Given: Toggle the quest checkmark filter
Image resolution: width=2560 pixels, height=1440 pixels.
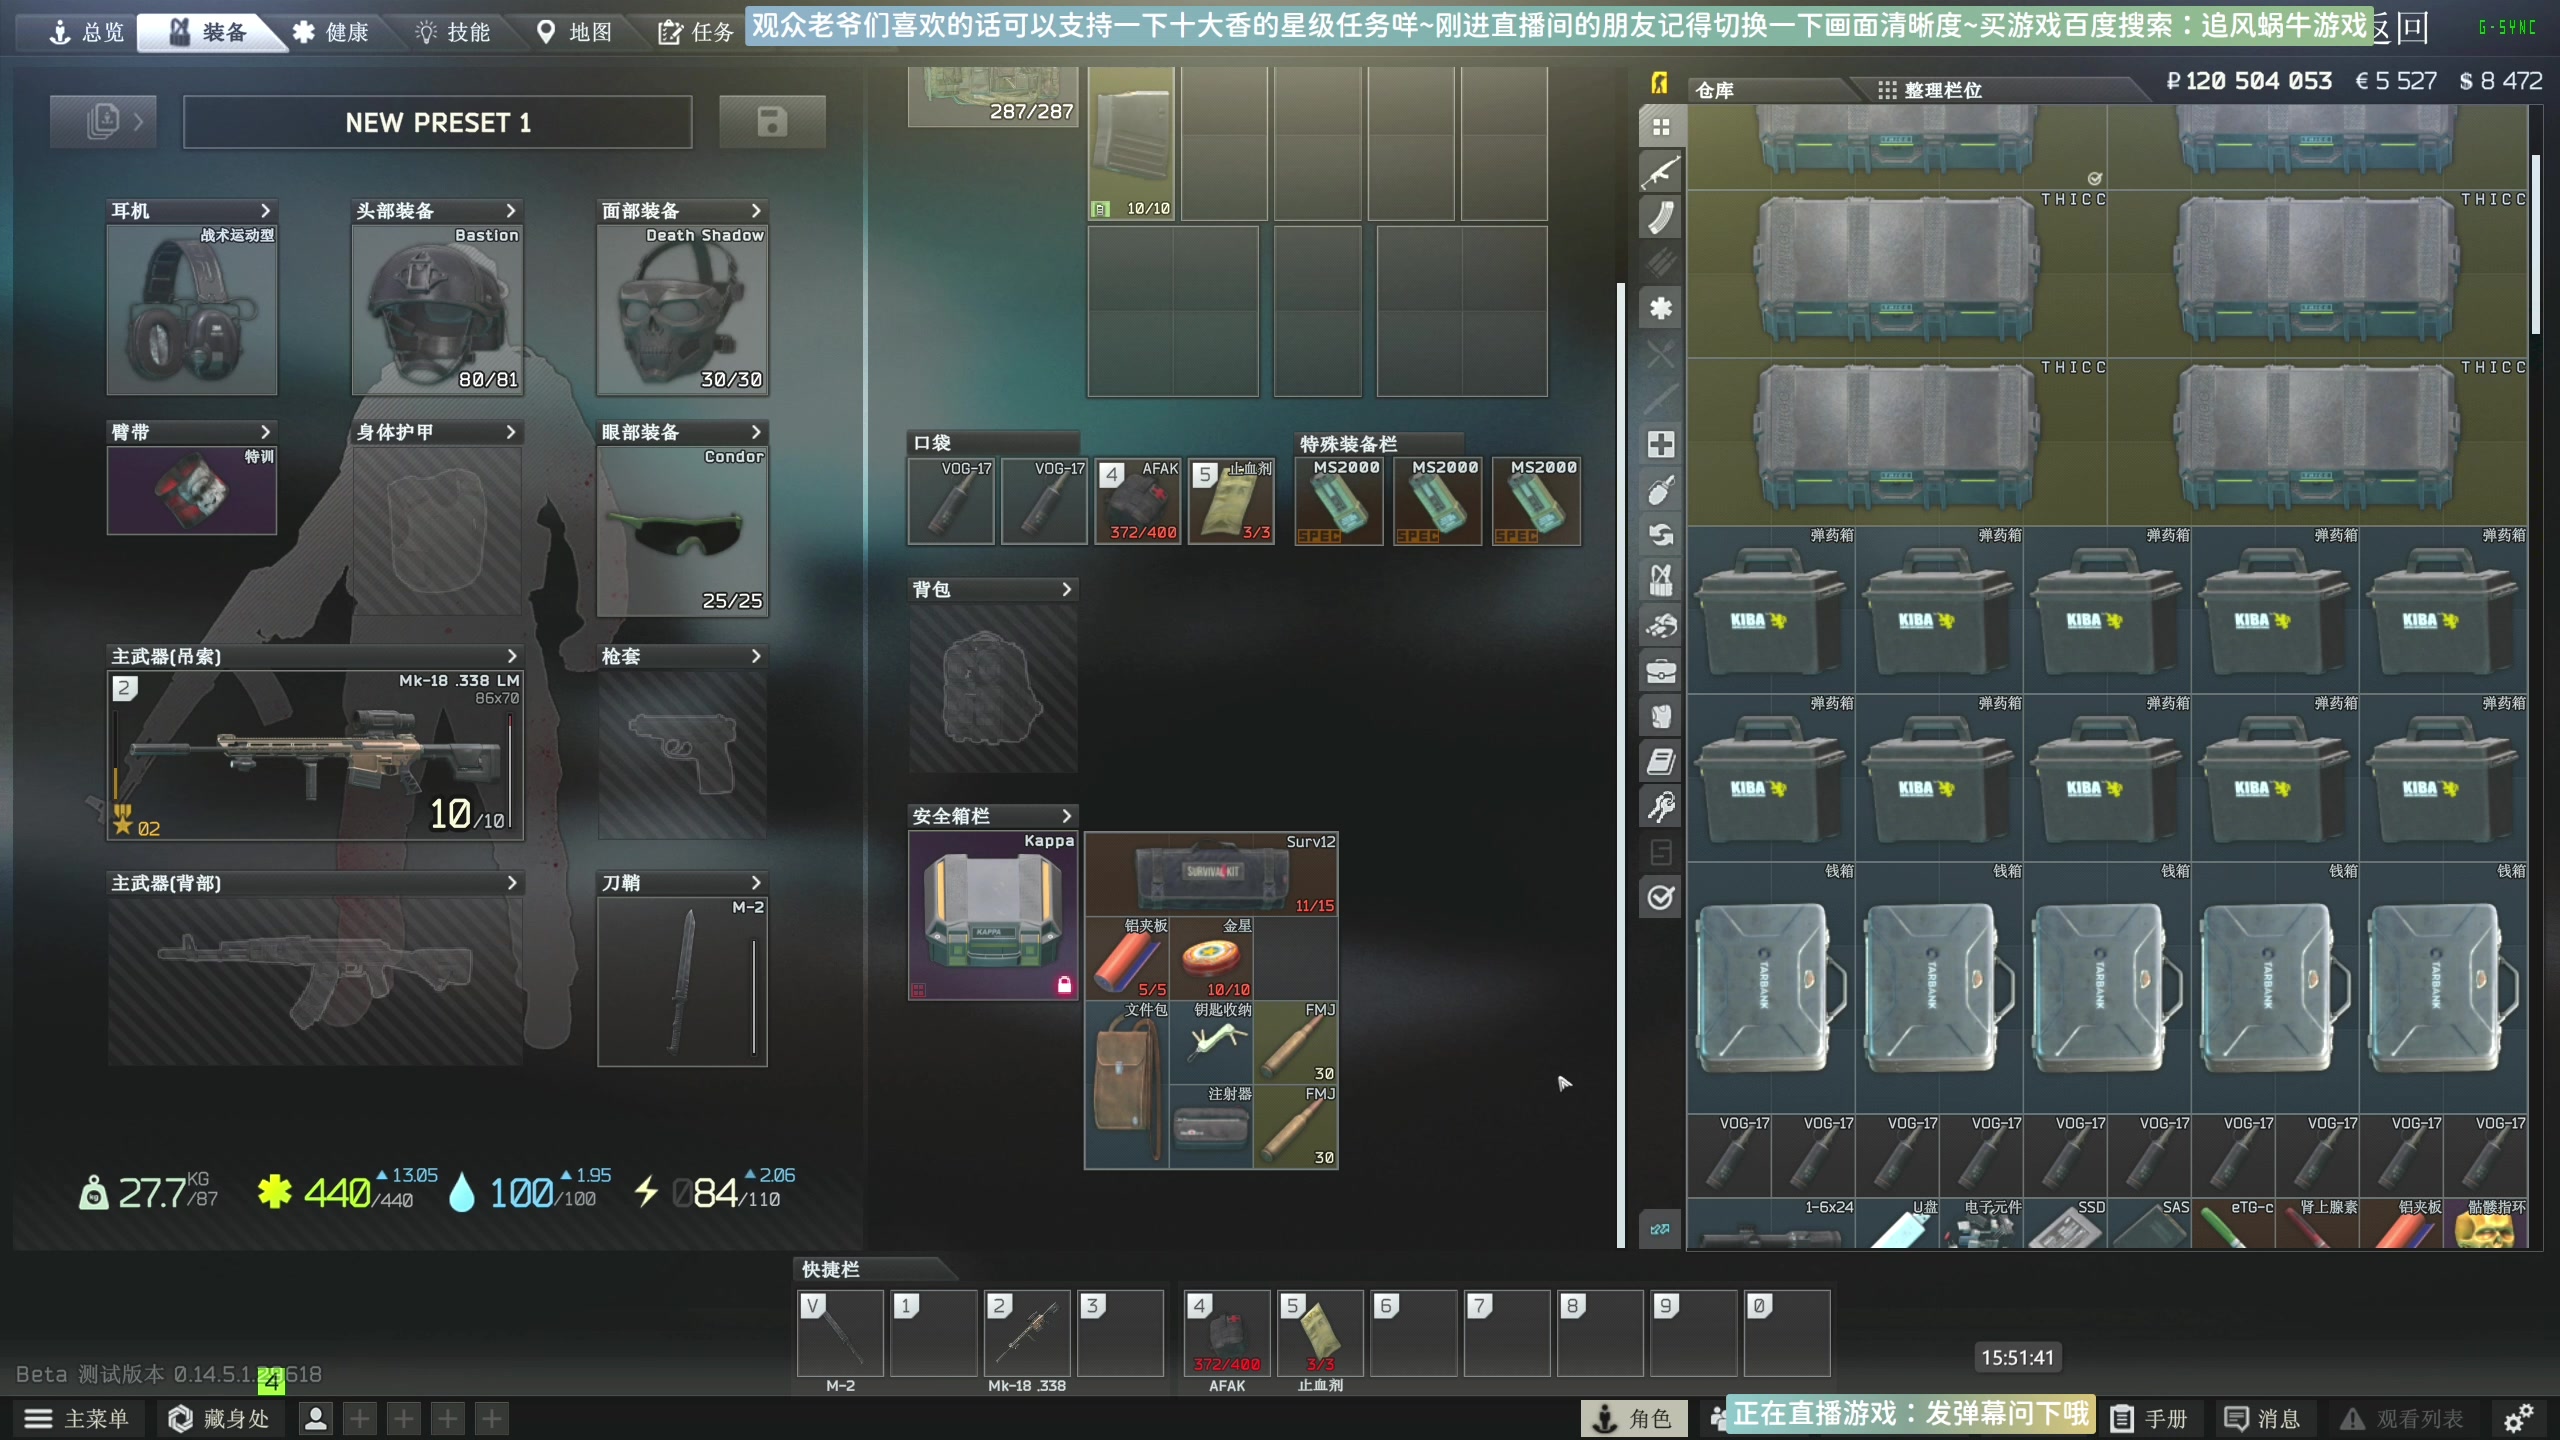Looking at the screenshot, I should (1661, 897).
